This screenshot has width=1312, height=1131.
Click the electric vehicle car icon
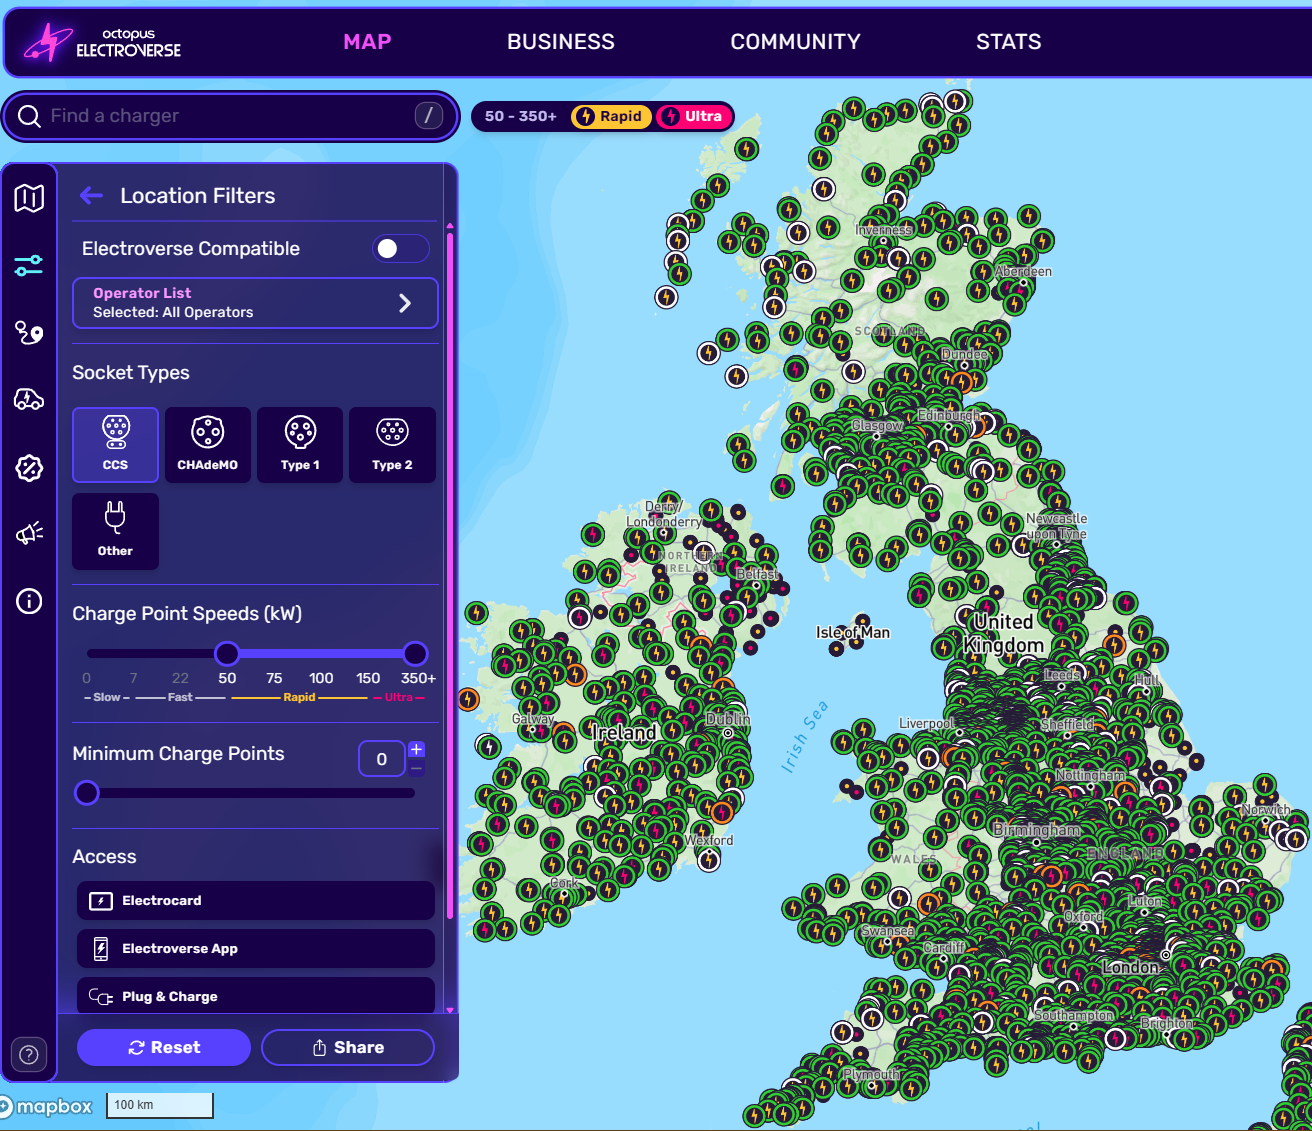click(x=29, y=400)
